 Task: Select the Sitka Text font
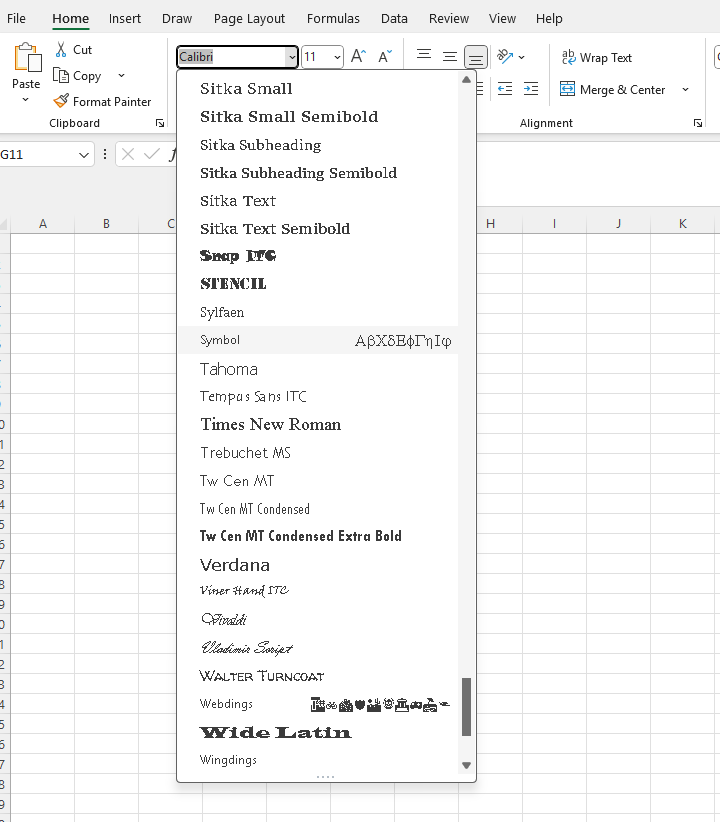(318, 201)
